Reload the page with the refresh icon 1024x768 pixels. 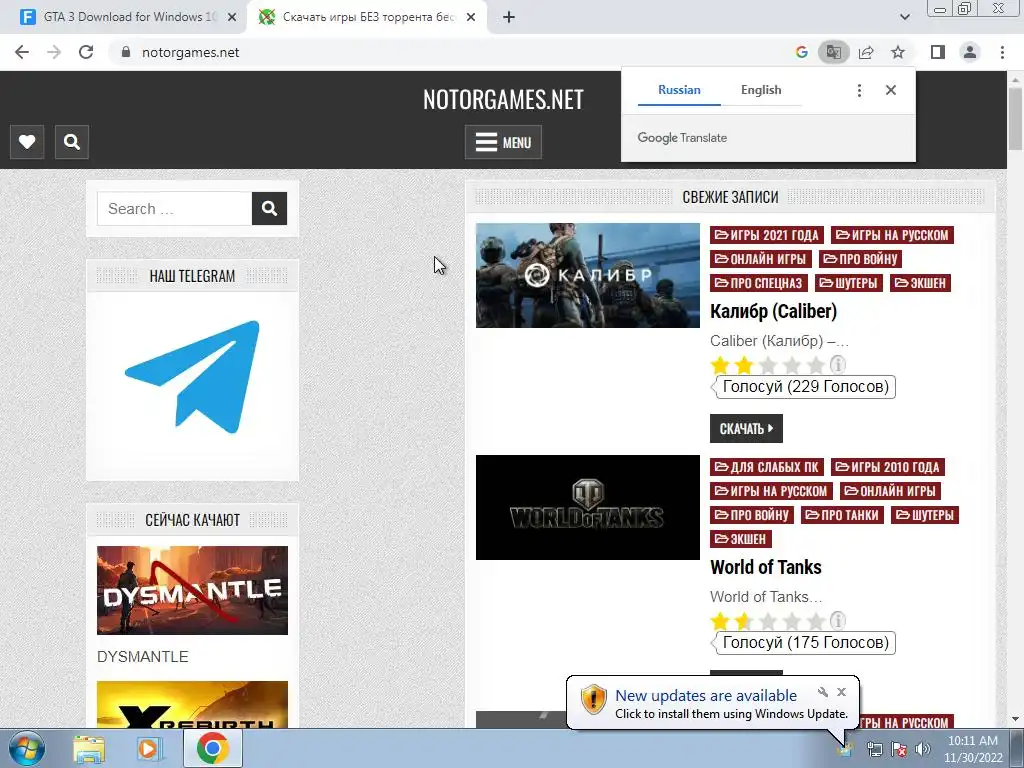point(86,52)
